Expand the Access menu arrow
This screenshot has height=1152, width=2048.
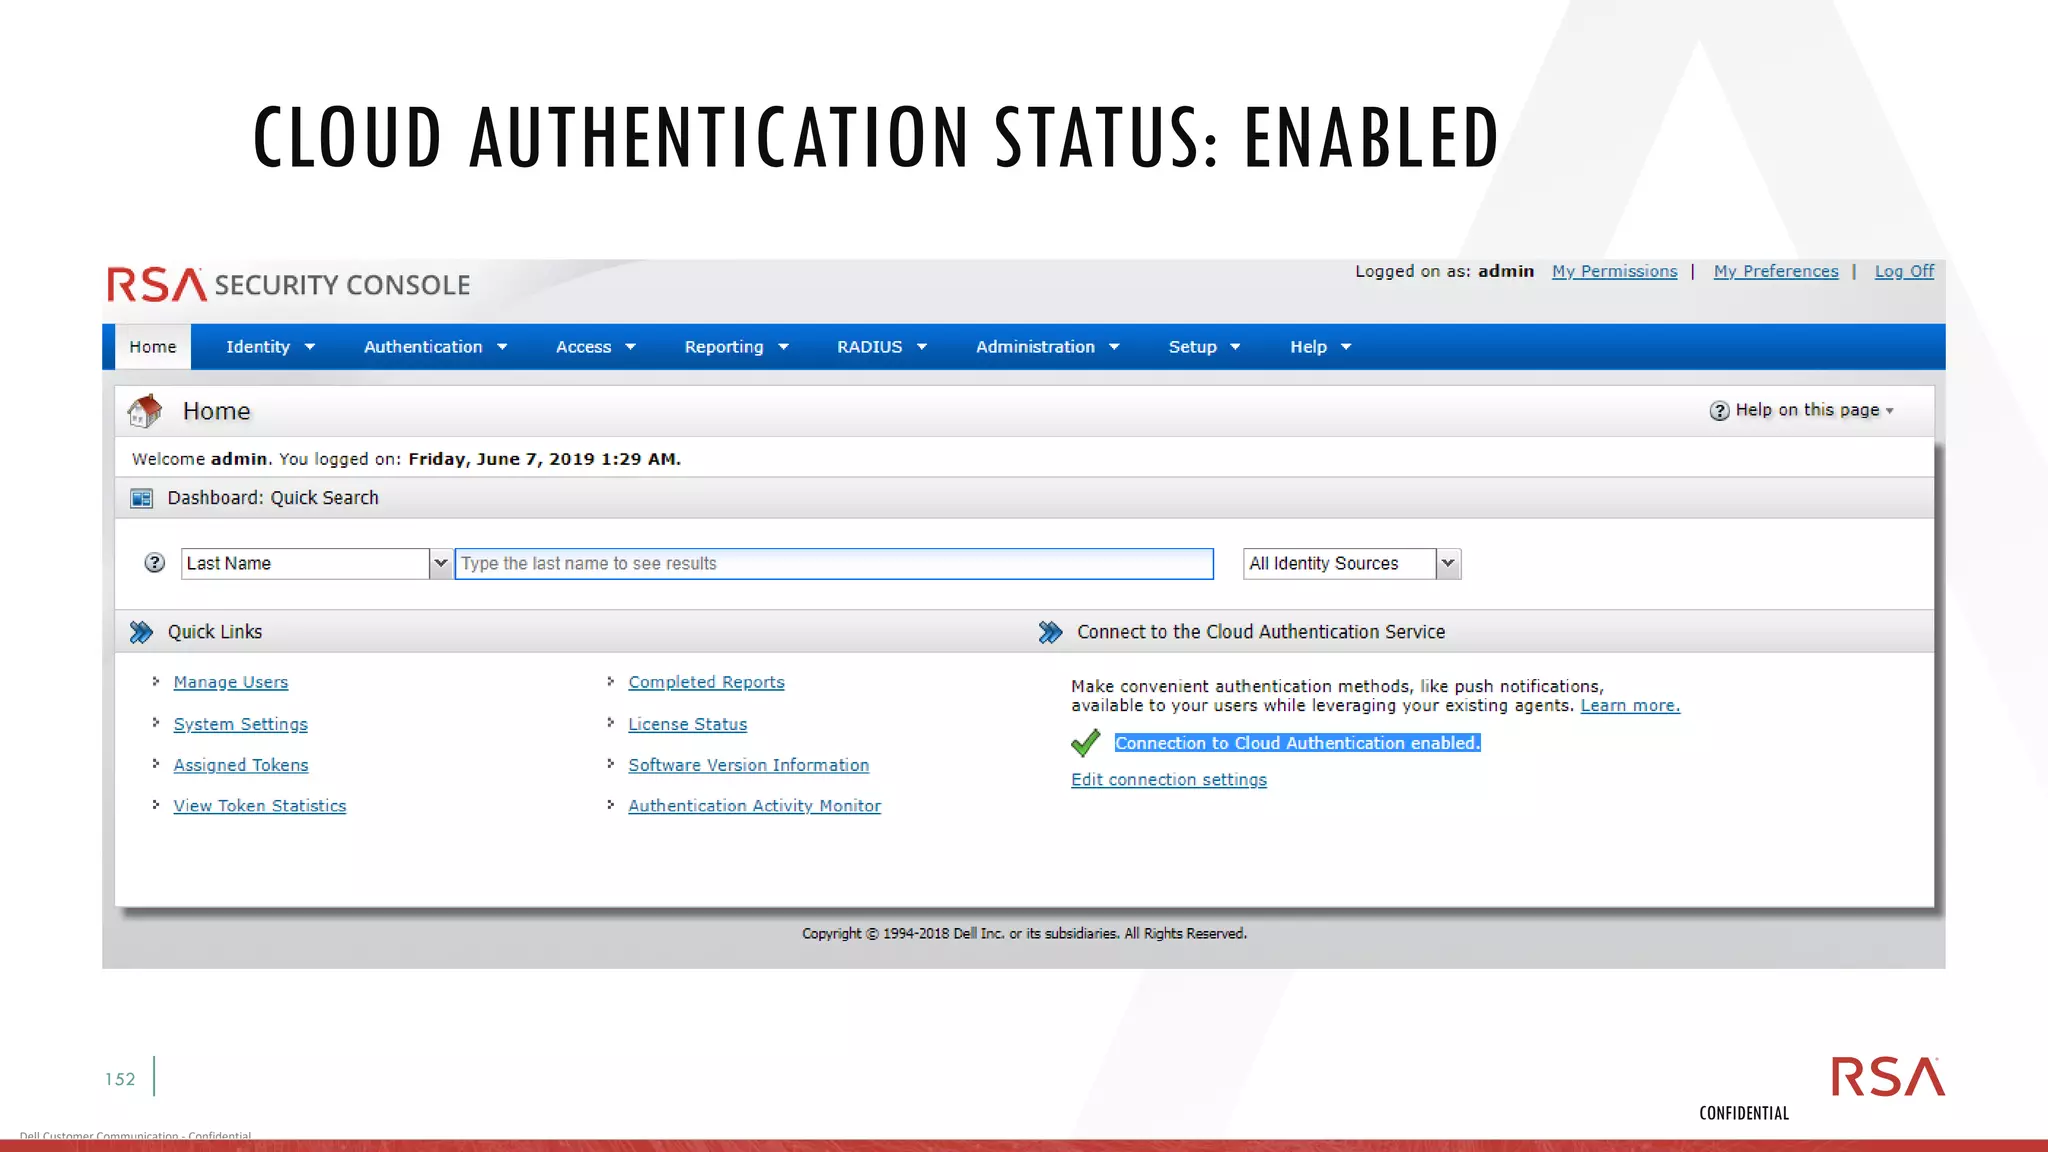(x=630, y=347)
